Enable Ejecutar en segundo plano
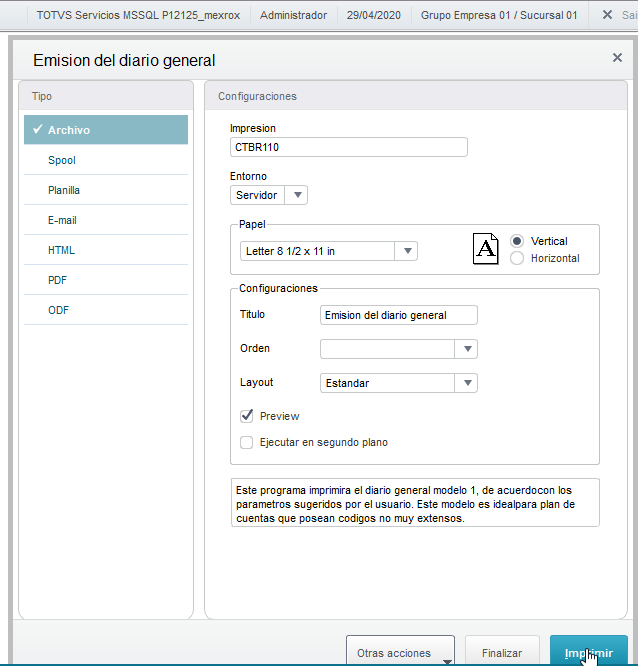This screenshot has height=666, width=638. click(x=247, y=442)
